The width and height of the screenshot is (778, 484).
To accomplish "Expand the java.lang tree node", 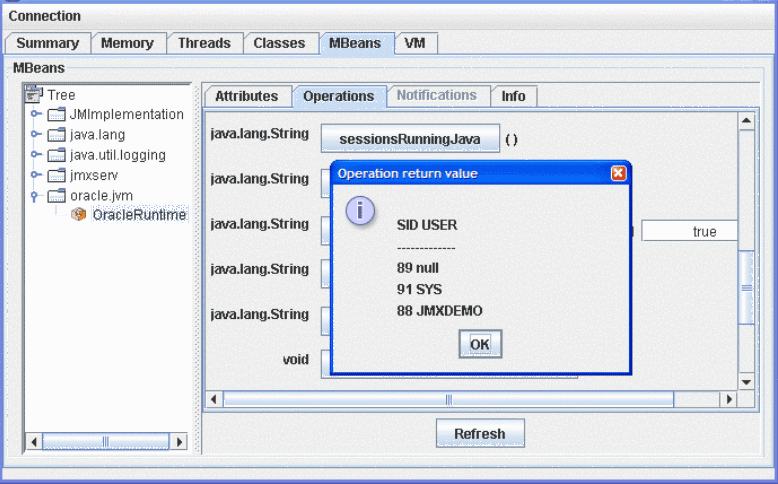I will (35, 134).
